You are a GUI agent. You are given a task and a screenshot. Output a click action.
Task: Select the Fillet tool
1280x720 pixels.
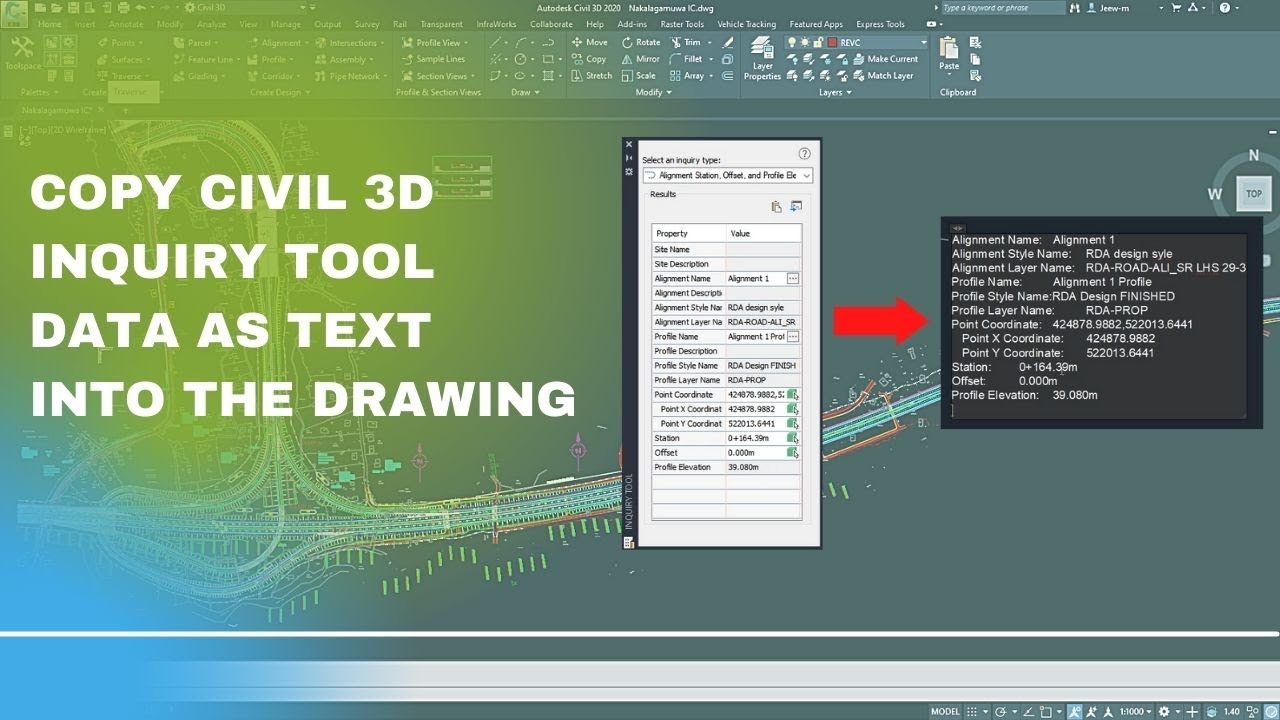685,59
